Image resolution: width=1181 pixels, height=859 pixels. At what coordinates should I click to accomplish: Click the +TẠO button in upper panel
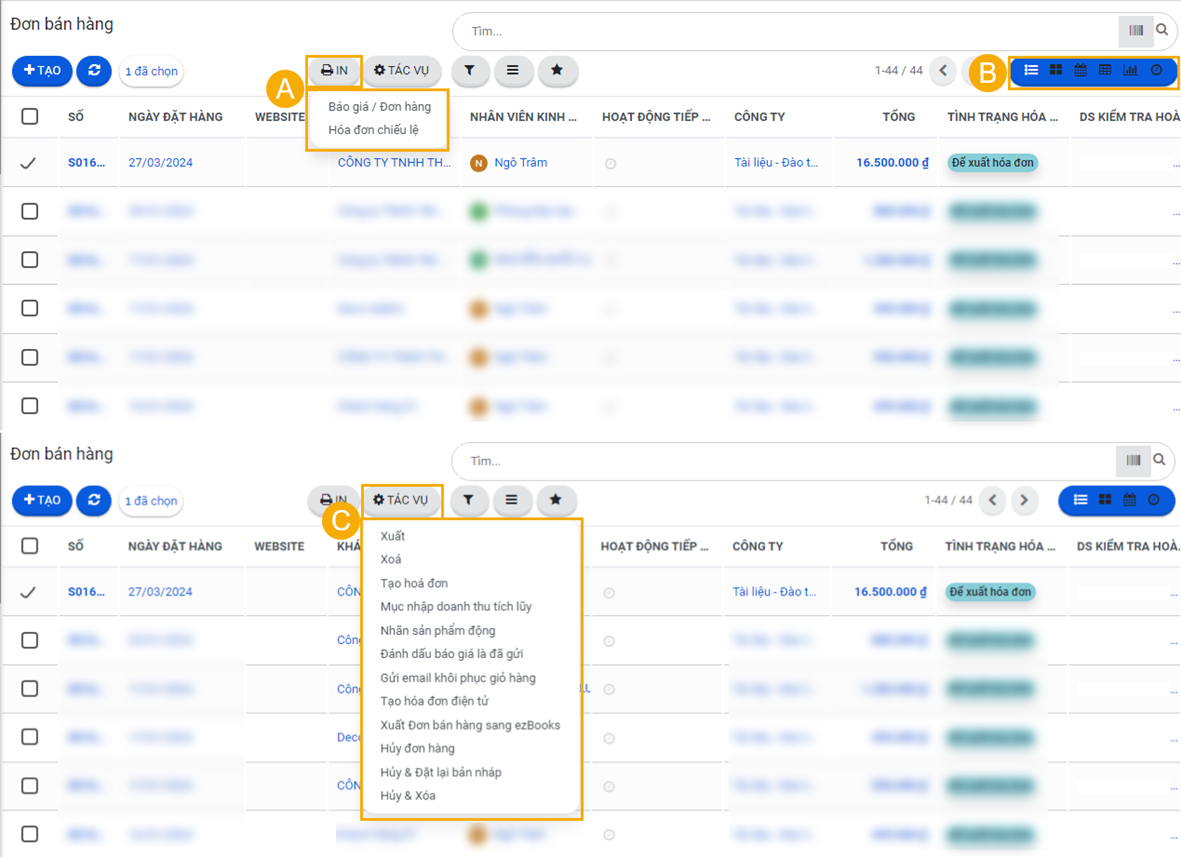42,70
